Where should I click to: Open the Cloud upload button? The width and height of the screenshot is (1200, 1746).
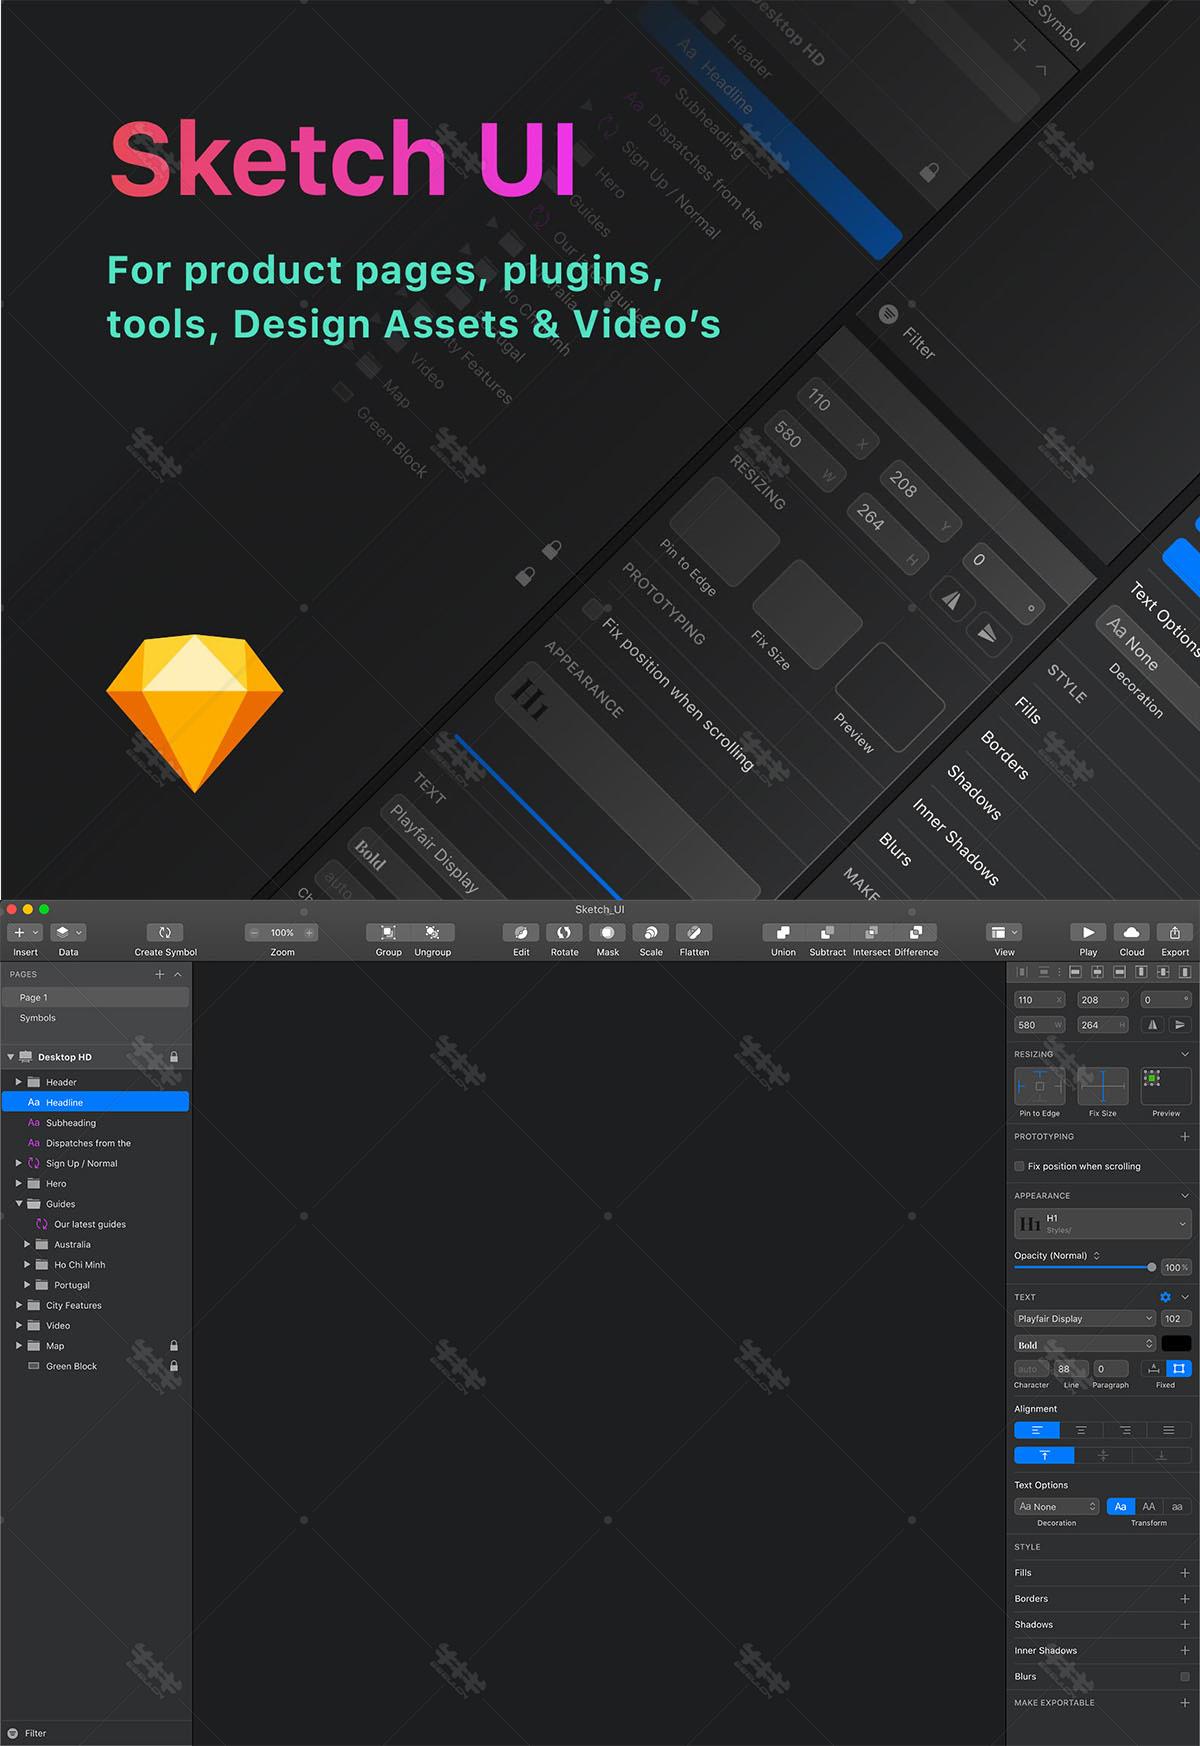pyautogui.click(x=1131, y=932)
